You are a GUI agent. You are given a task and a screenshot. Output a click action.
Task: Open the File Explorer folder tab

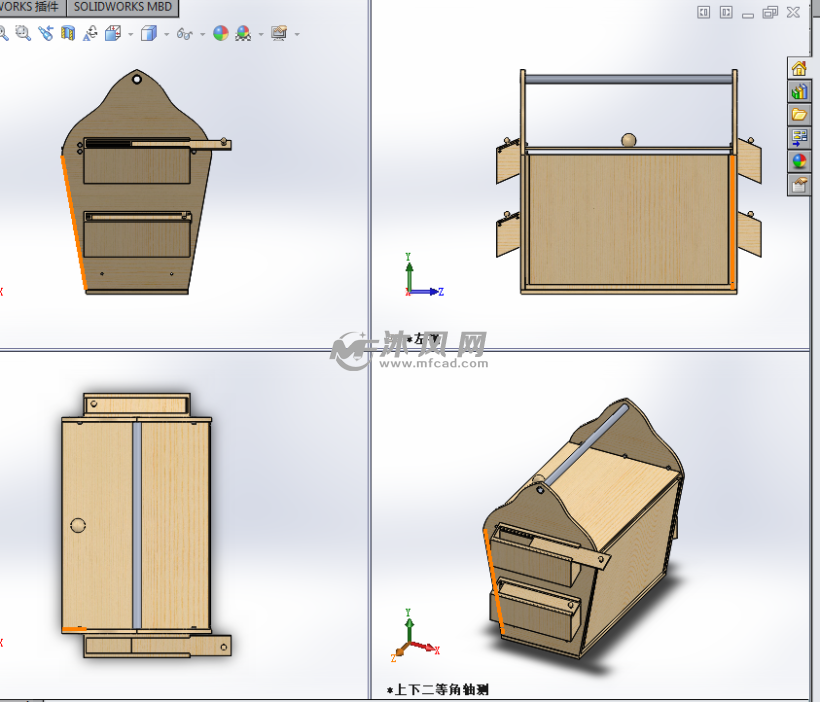click(799, 115)
